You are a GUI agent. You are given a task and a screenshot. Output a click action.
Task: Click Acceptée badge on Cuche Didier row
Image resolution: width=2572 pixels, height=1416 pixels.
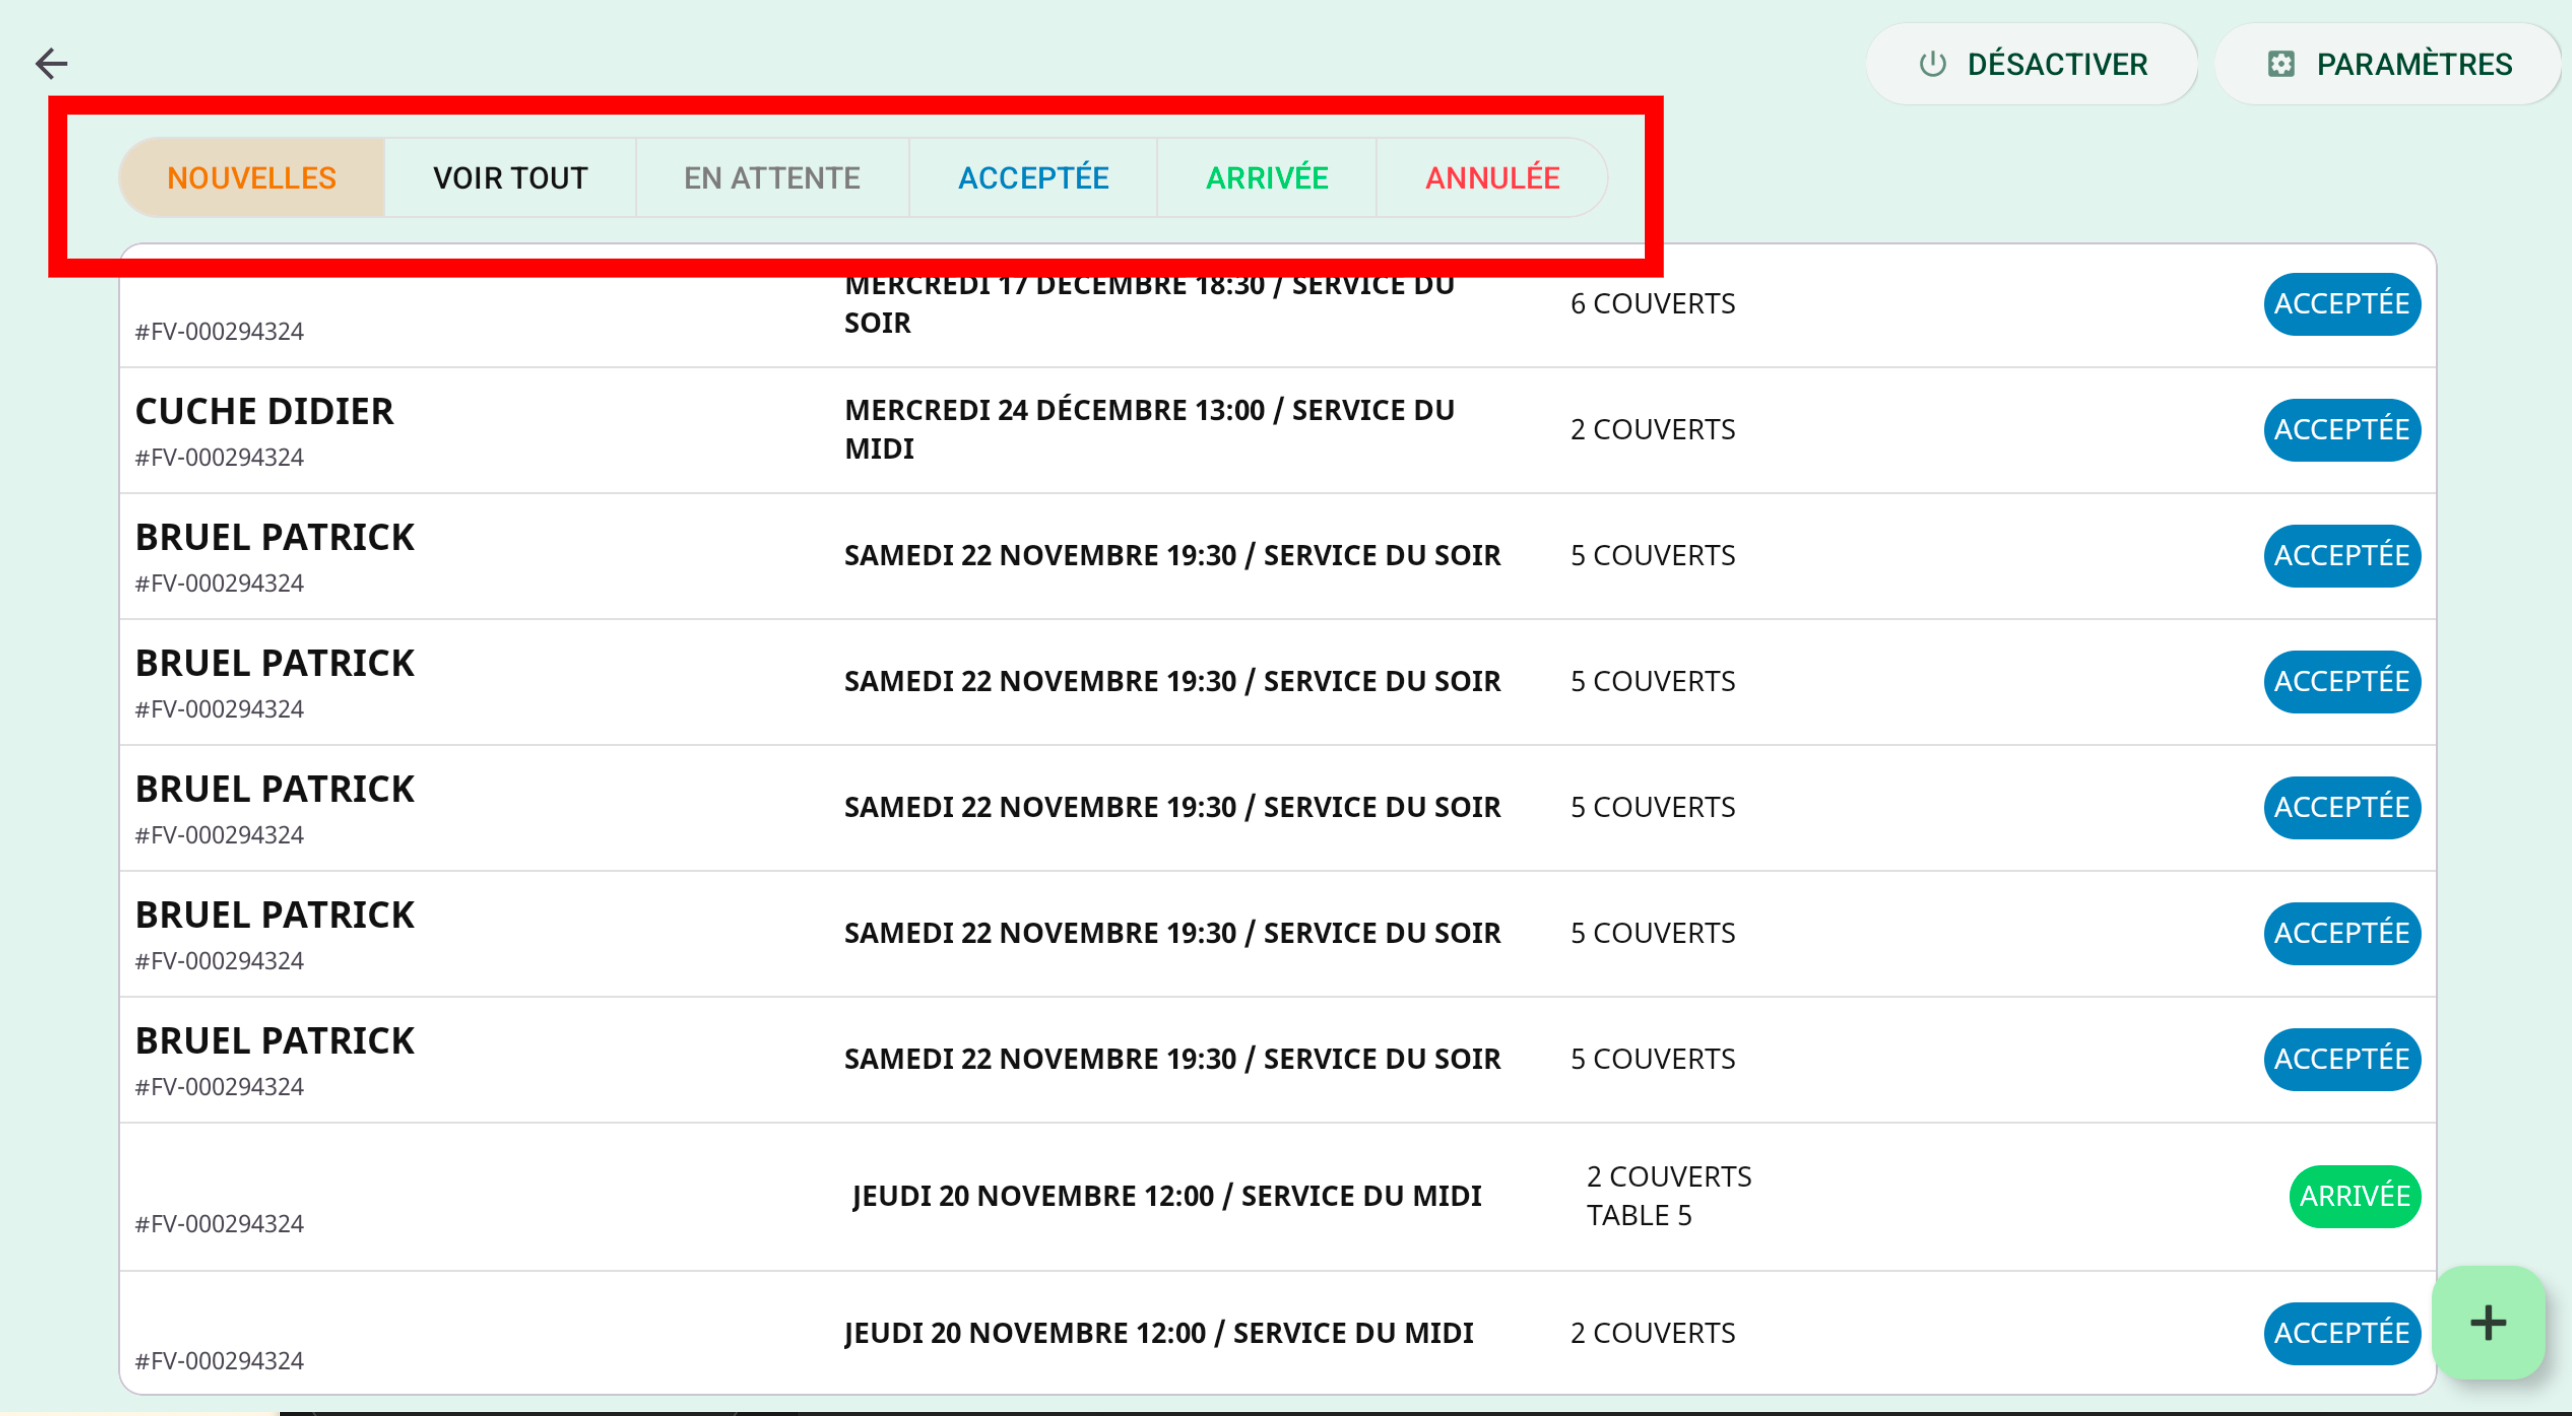tap(2340, 430)
